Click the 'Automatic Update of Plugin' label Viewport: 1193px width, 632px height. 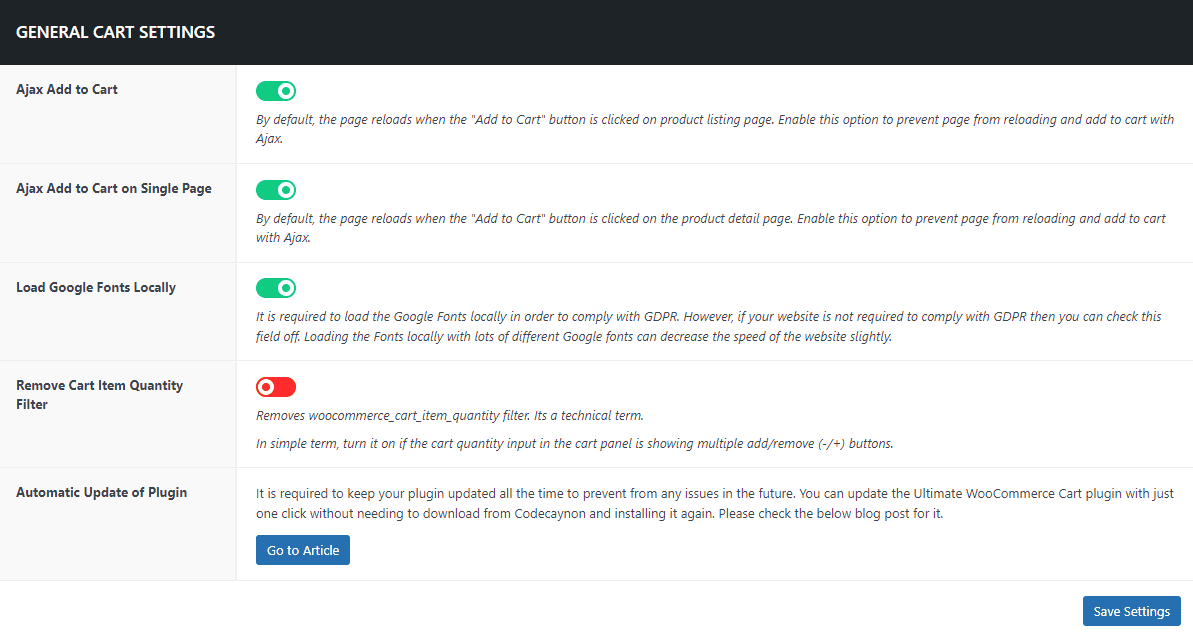(101, 492)
